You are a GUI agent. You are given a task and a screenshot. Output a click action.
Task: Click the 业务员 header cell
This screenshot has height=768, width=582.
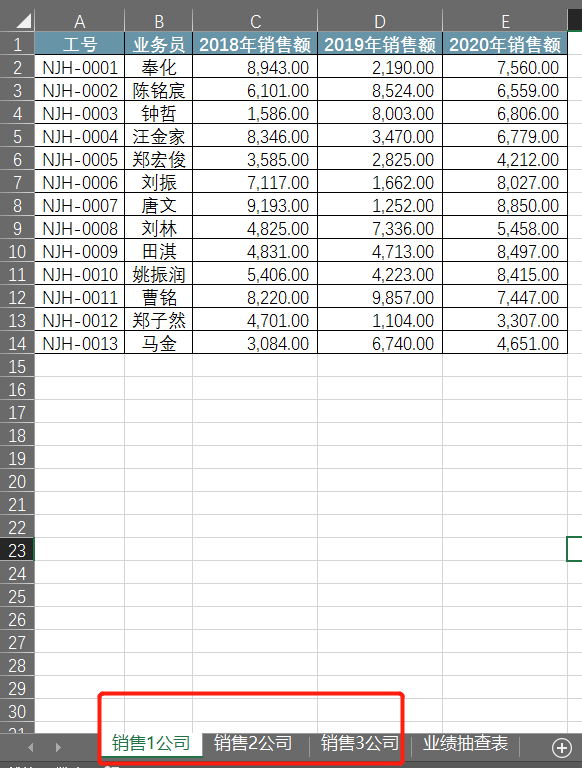pyautogui.click(x=159, y=45)
